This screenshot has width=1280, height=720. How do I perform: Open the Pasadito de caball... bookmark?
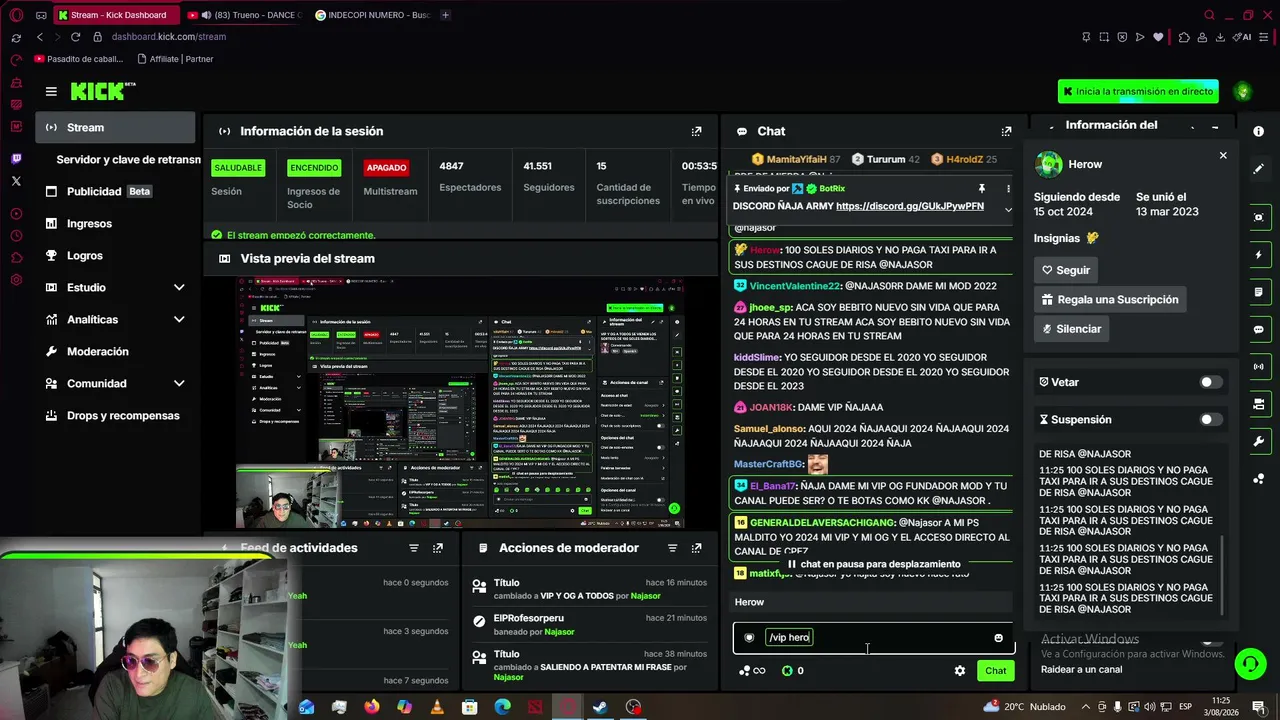tap(79, 59)
